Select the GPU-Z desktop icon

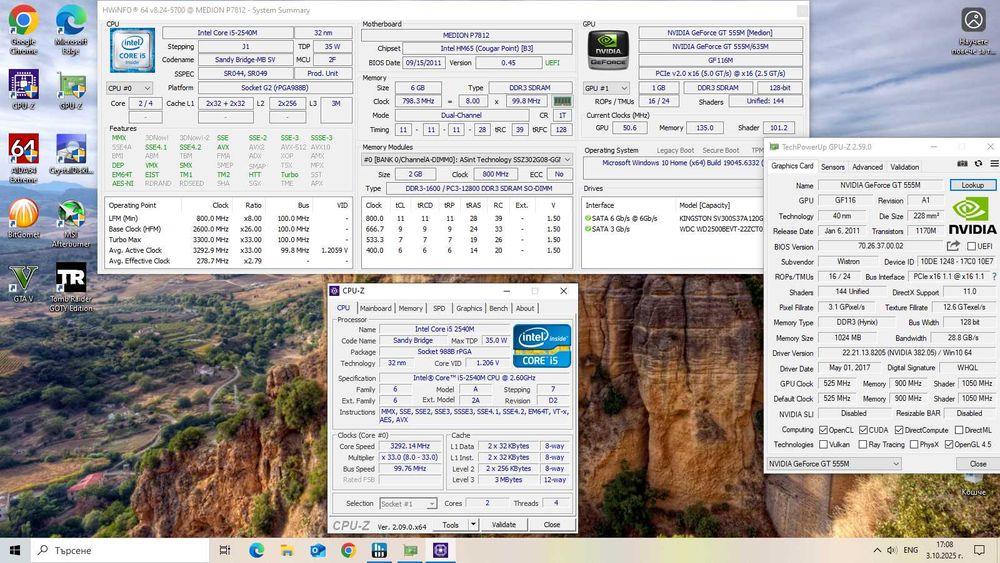[x=71, y=90]
